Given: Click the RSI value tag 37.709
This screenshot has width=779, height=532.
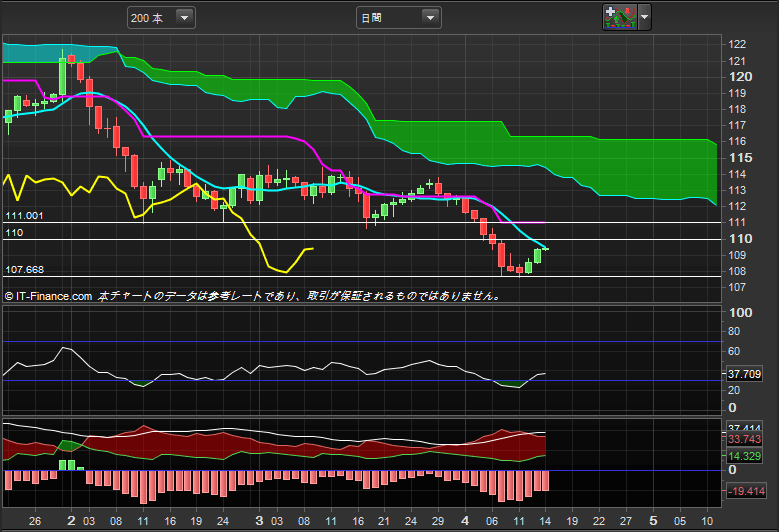Looking at the screenshot, I should click(x=744, y=374).
